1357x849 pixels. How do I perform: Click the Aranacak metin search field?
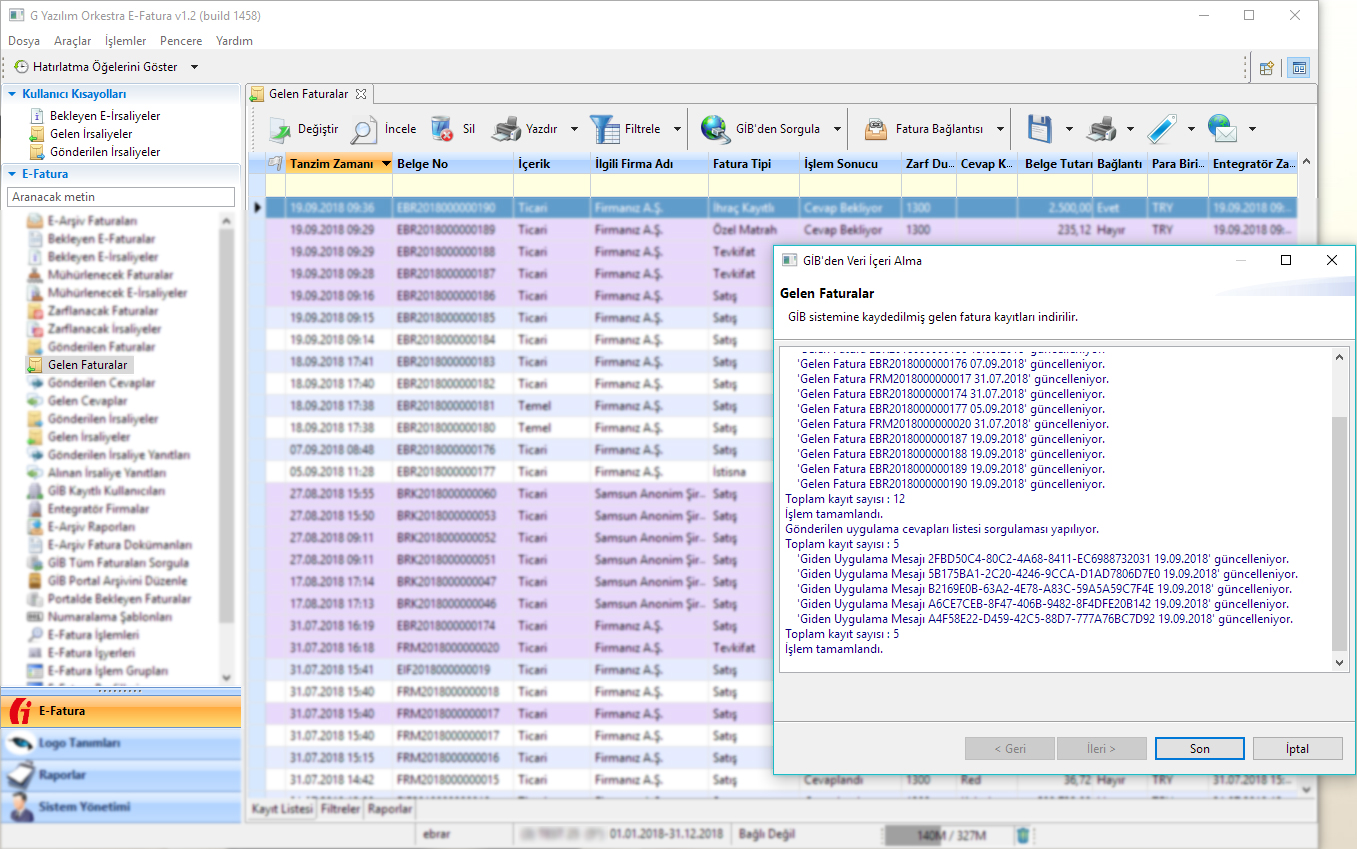tap(120, 197)
